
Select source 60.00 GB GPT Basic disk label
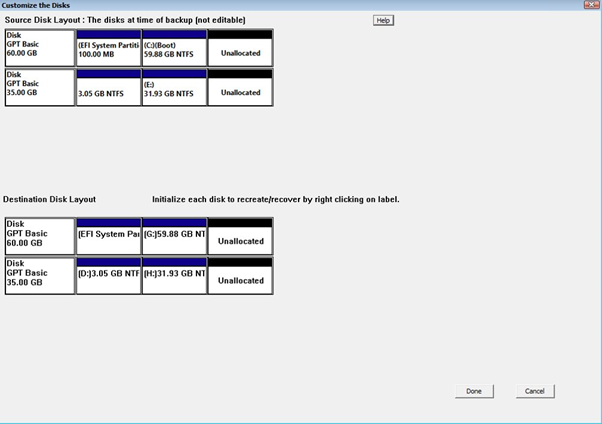tap(40, 48)
